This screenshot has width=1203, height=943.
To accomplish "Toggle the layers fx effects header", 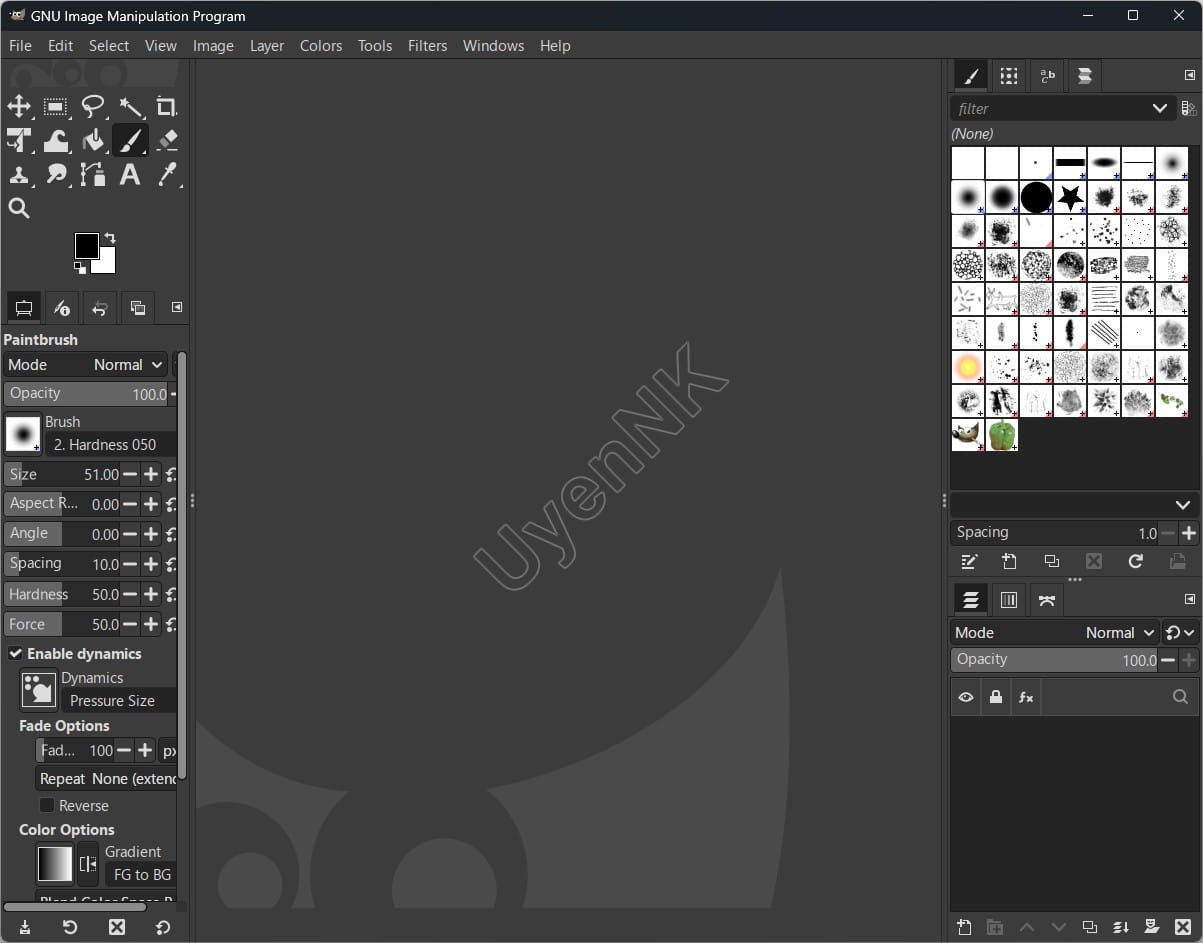I will click(x=1026, y=697).
